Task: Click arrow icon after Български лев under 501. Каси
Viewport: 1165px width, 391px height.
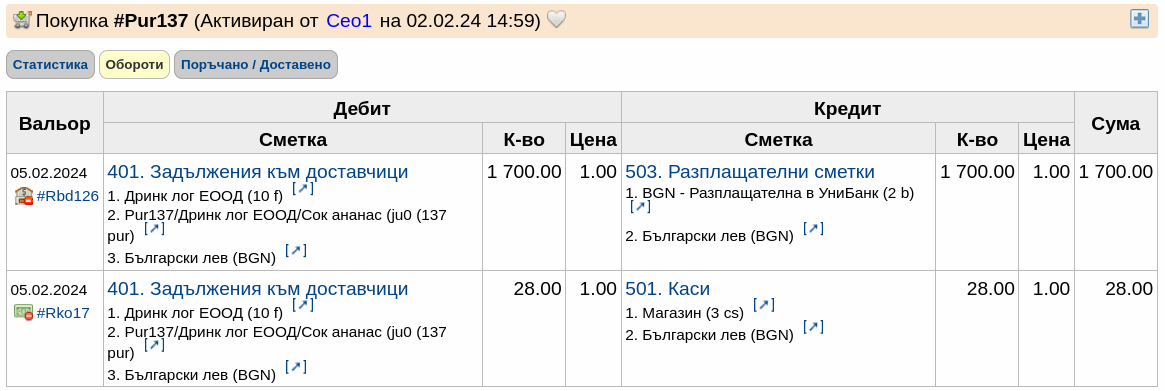Action: click(x=814, y=326)
